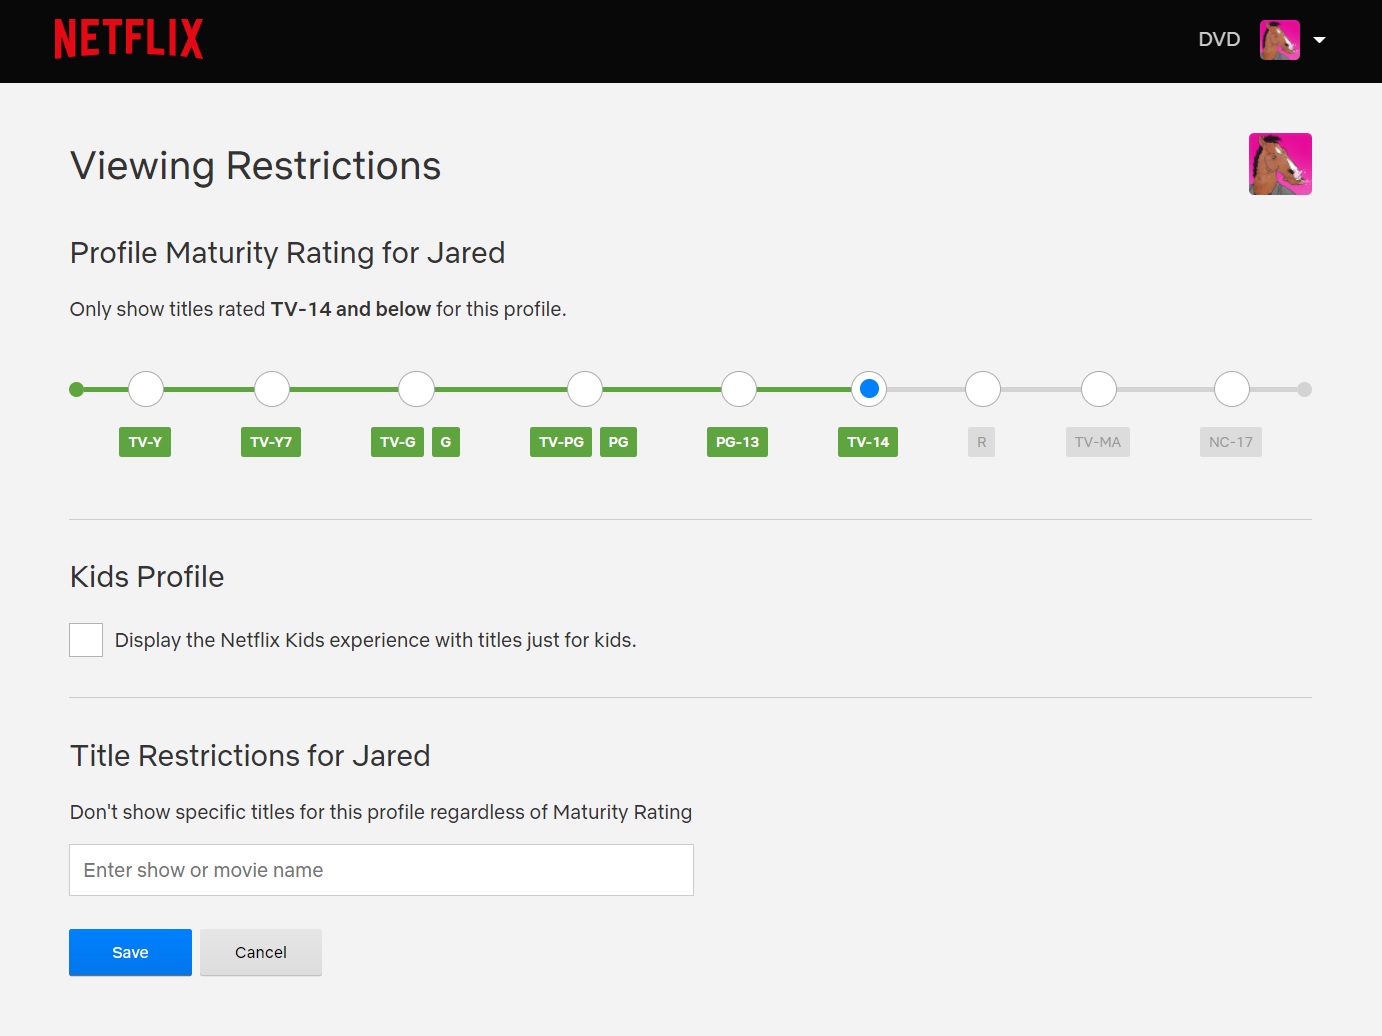Cancel the viewing restriction changes
This screenshot has width=1382, height=1036.
coord(260,952)
